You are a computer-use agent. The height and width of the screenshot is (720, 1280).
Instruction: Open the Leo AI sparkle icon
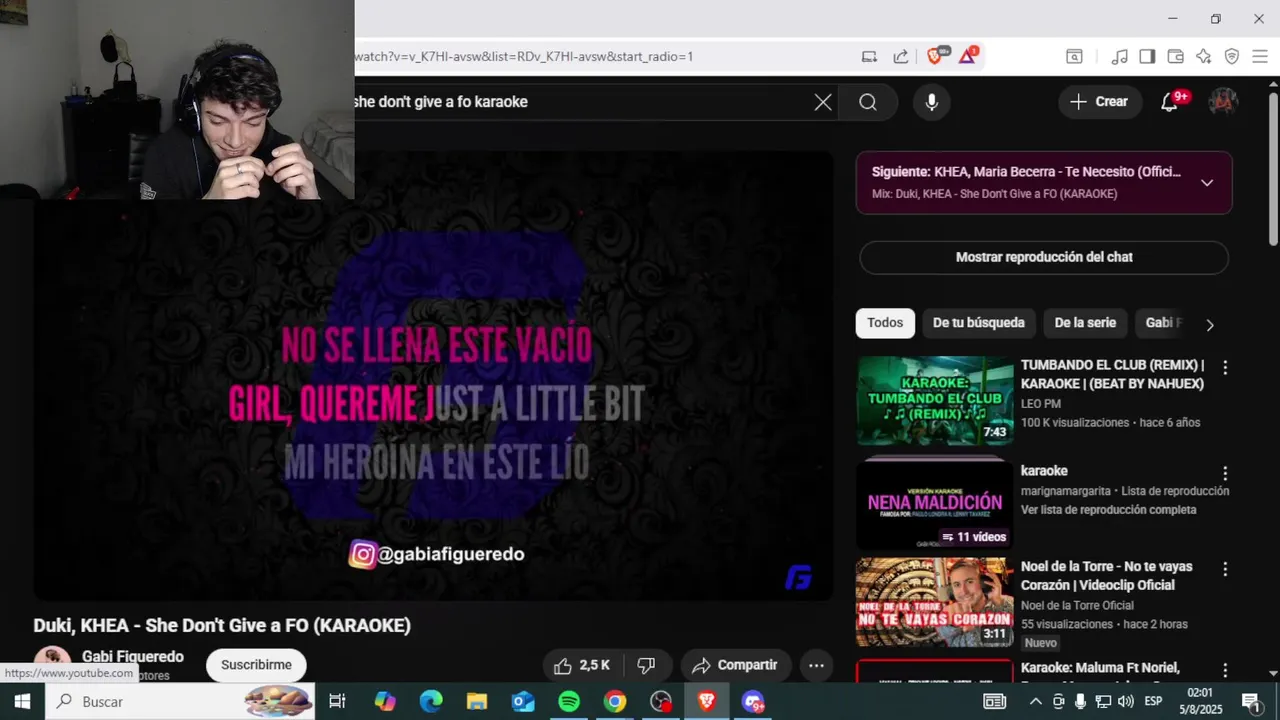pyautogui.click(x=1204, y=56)
